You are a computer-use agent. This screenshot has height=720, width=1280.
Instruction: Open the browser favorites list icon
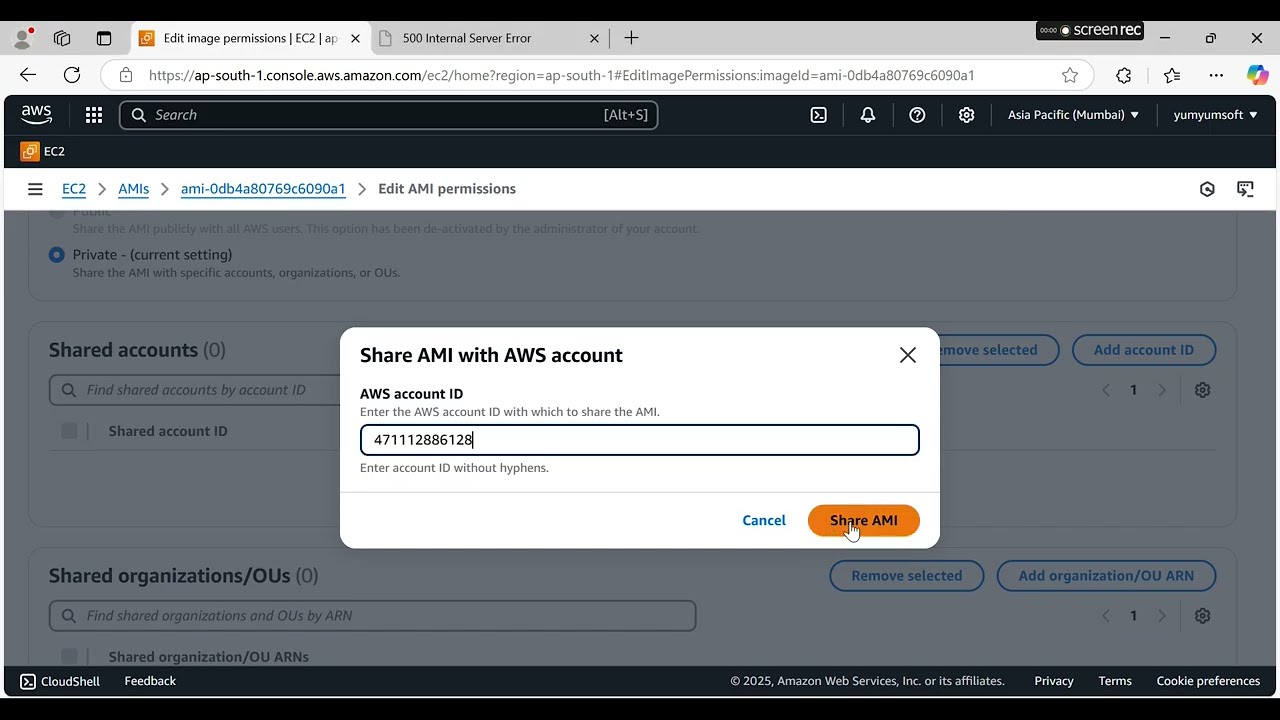[x=1172, y=75]
